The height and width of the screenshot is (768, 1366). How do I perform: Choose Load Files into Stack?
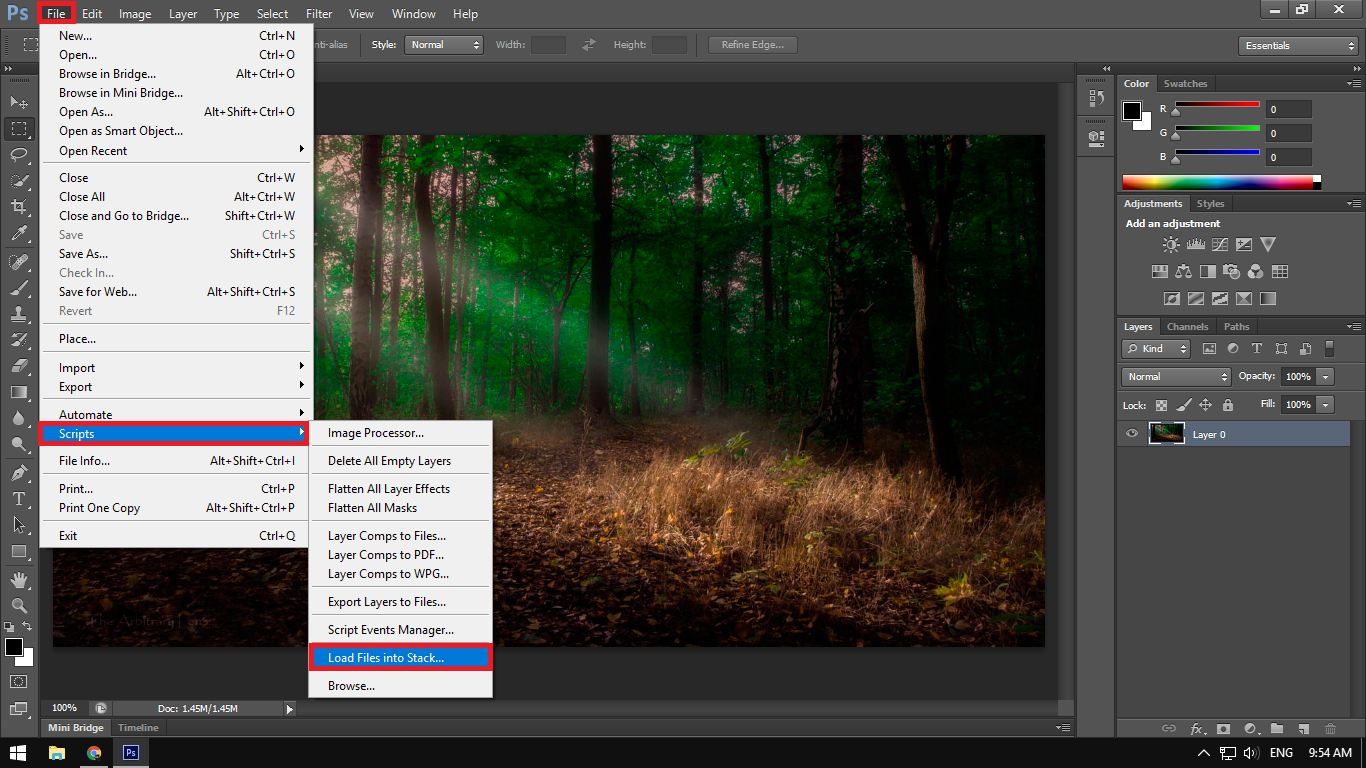pos(400,658)
